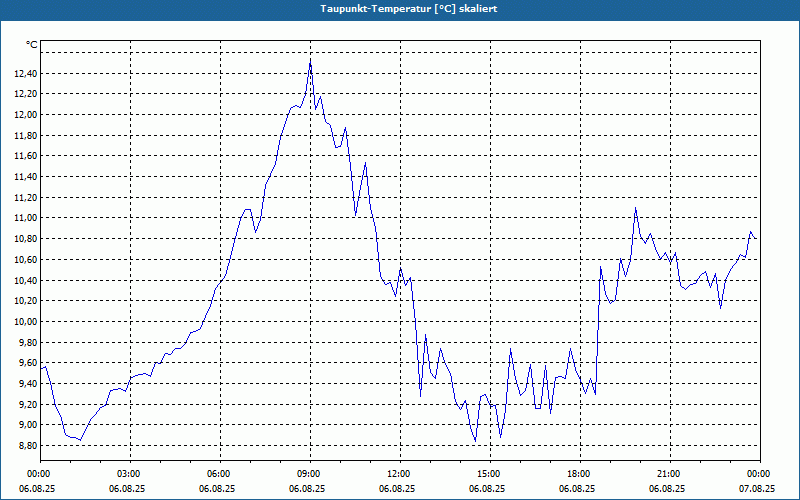Select the '06.08.25' date under 09:00
Image resolution: width=800 pixels, height=500 pixels.
point(307,489)
